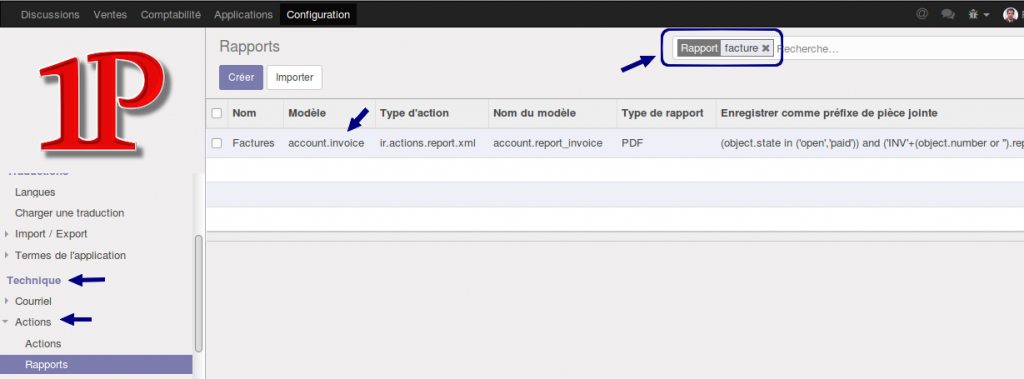Open the debug bug menu
The image size is (1024, 379).
[x=978, y=14]
